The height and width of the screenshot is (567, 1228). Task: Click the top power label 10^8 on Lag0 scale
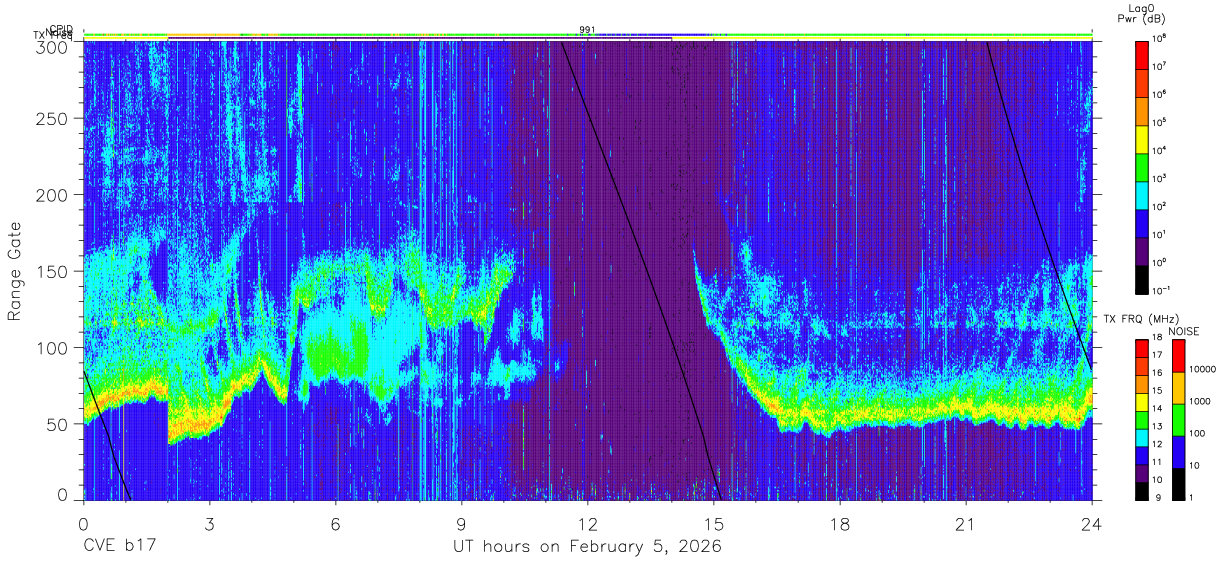point(1161,38)
